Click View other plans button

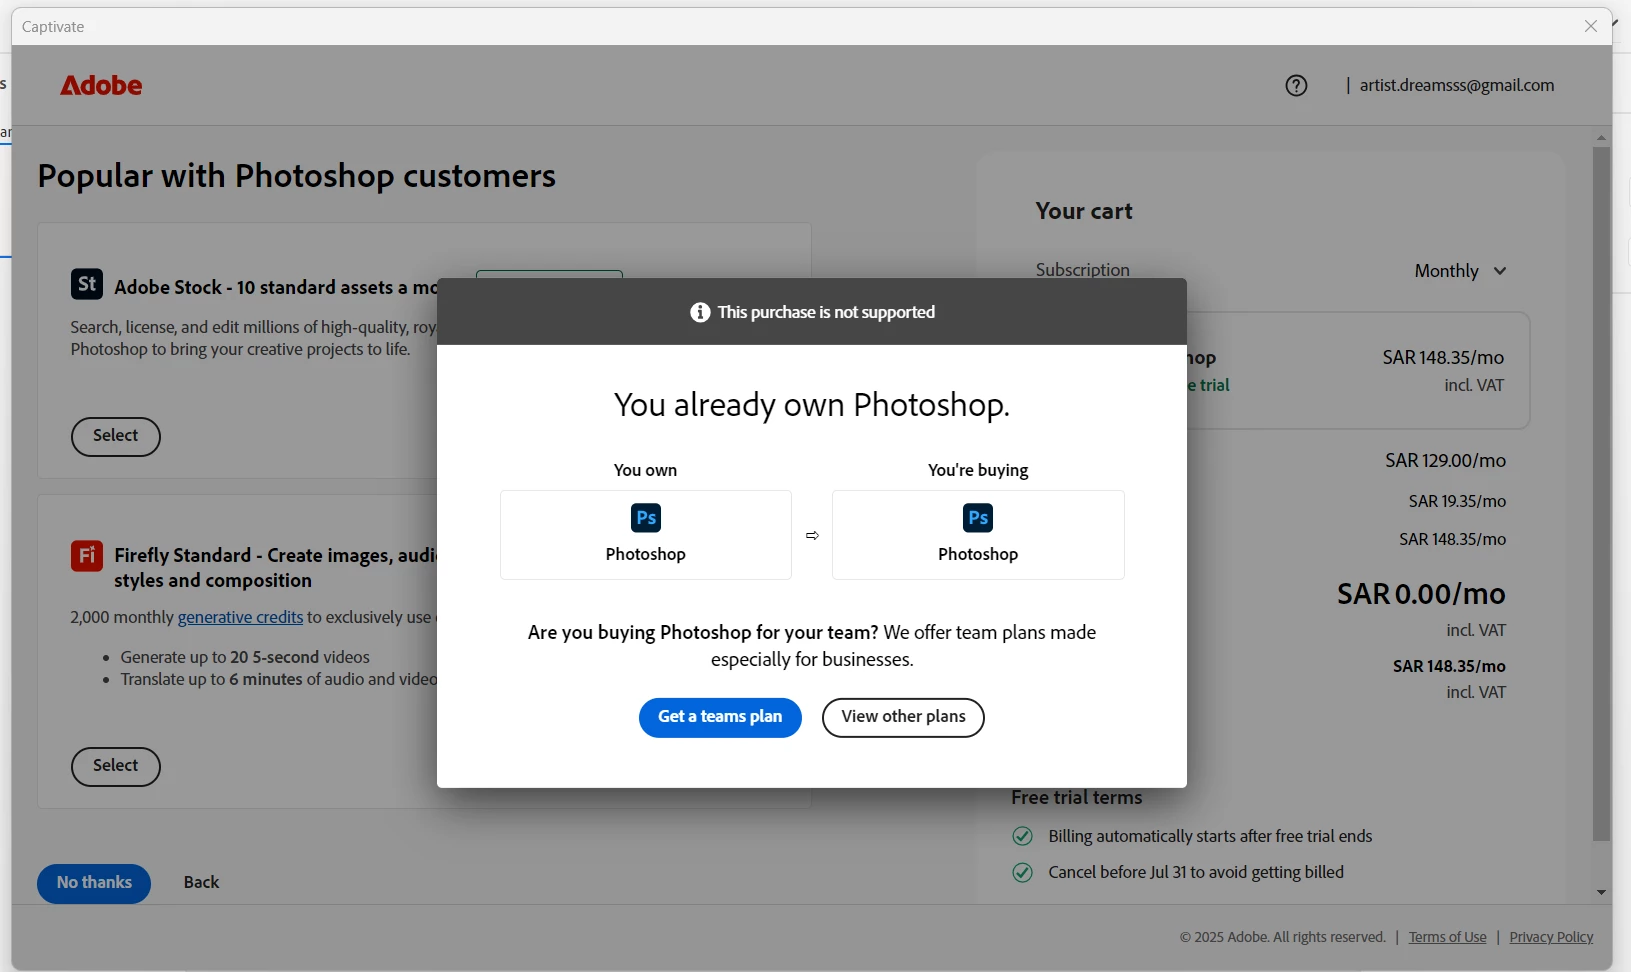(903, 717)
